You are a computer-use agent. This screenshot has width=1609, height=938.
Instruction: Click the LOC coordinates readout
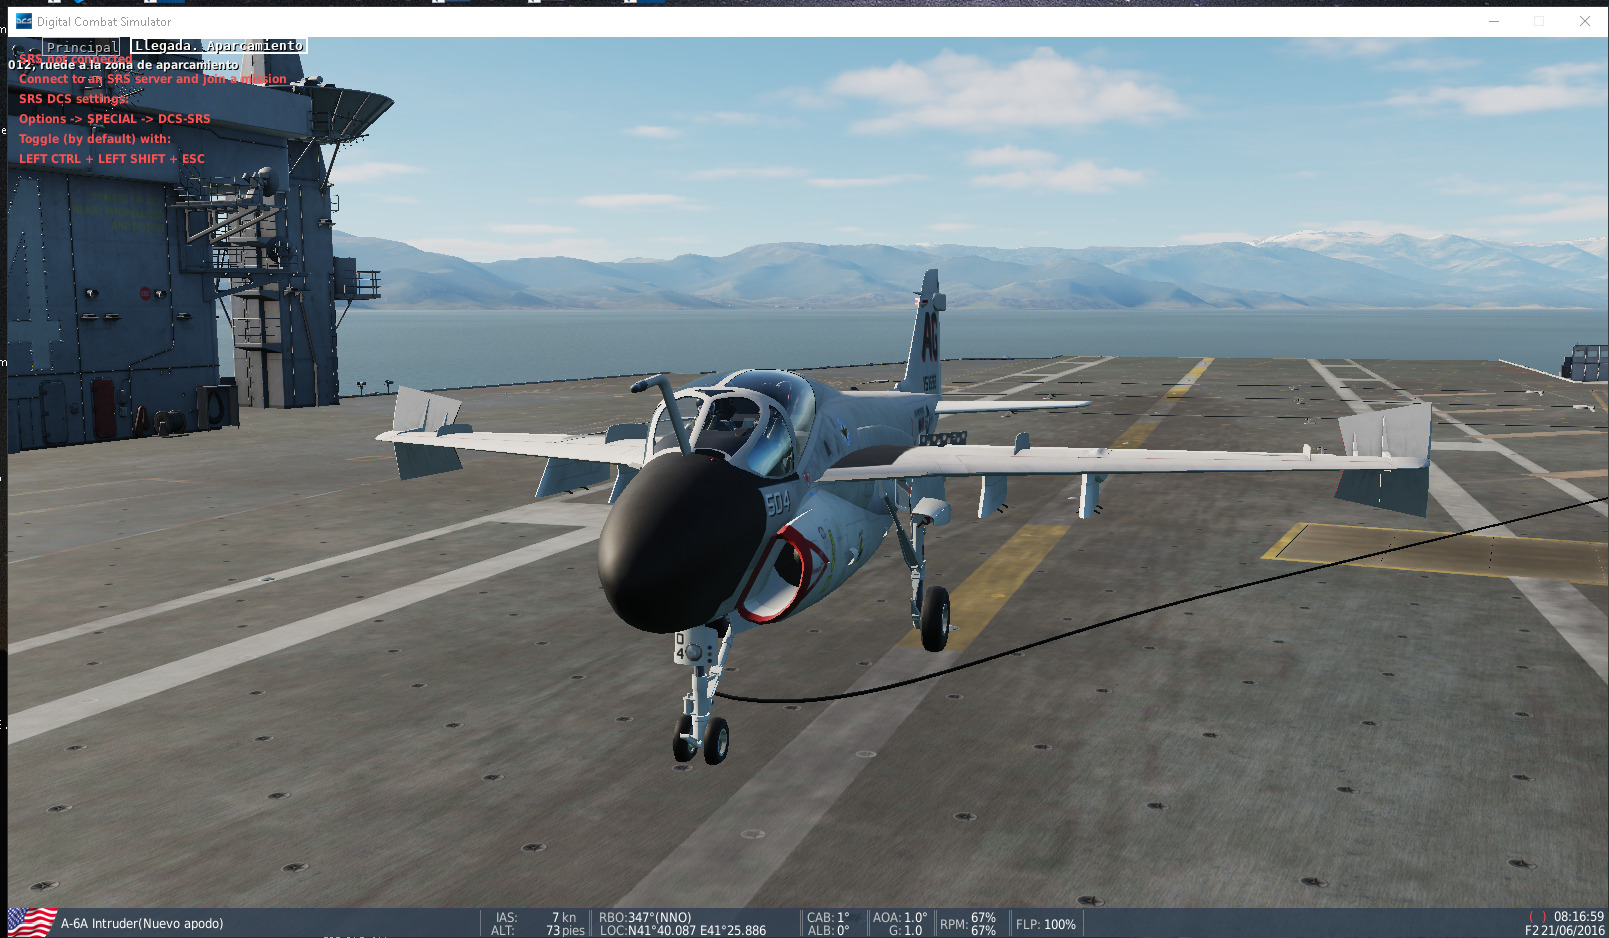[x=683, y=931]
